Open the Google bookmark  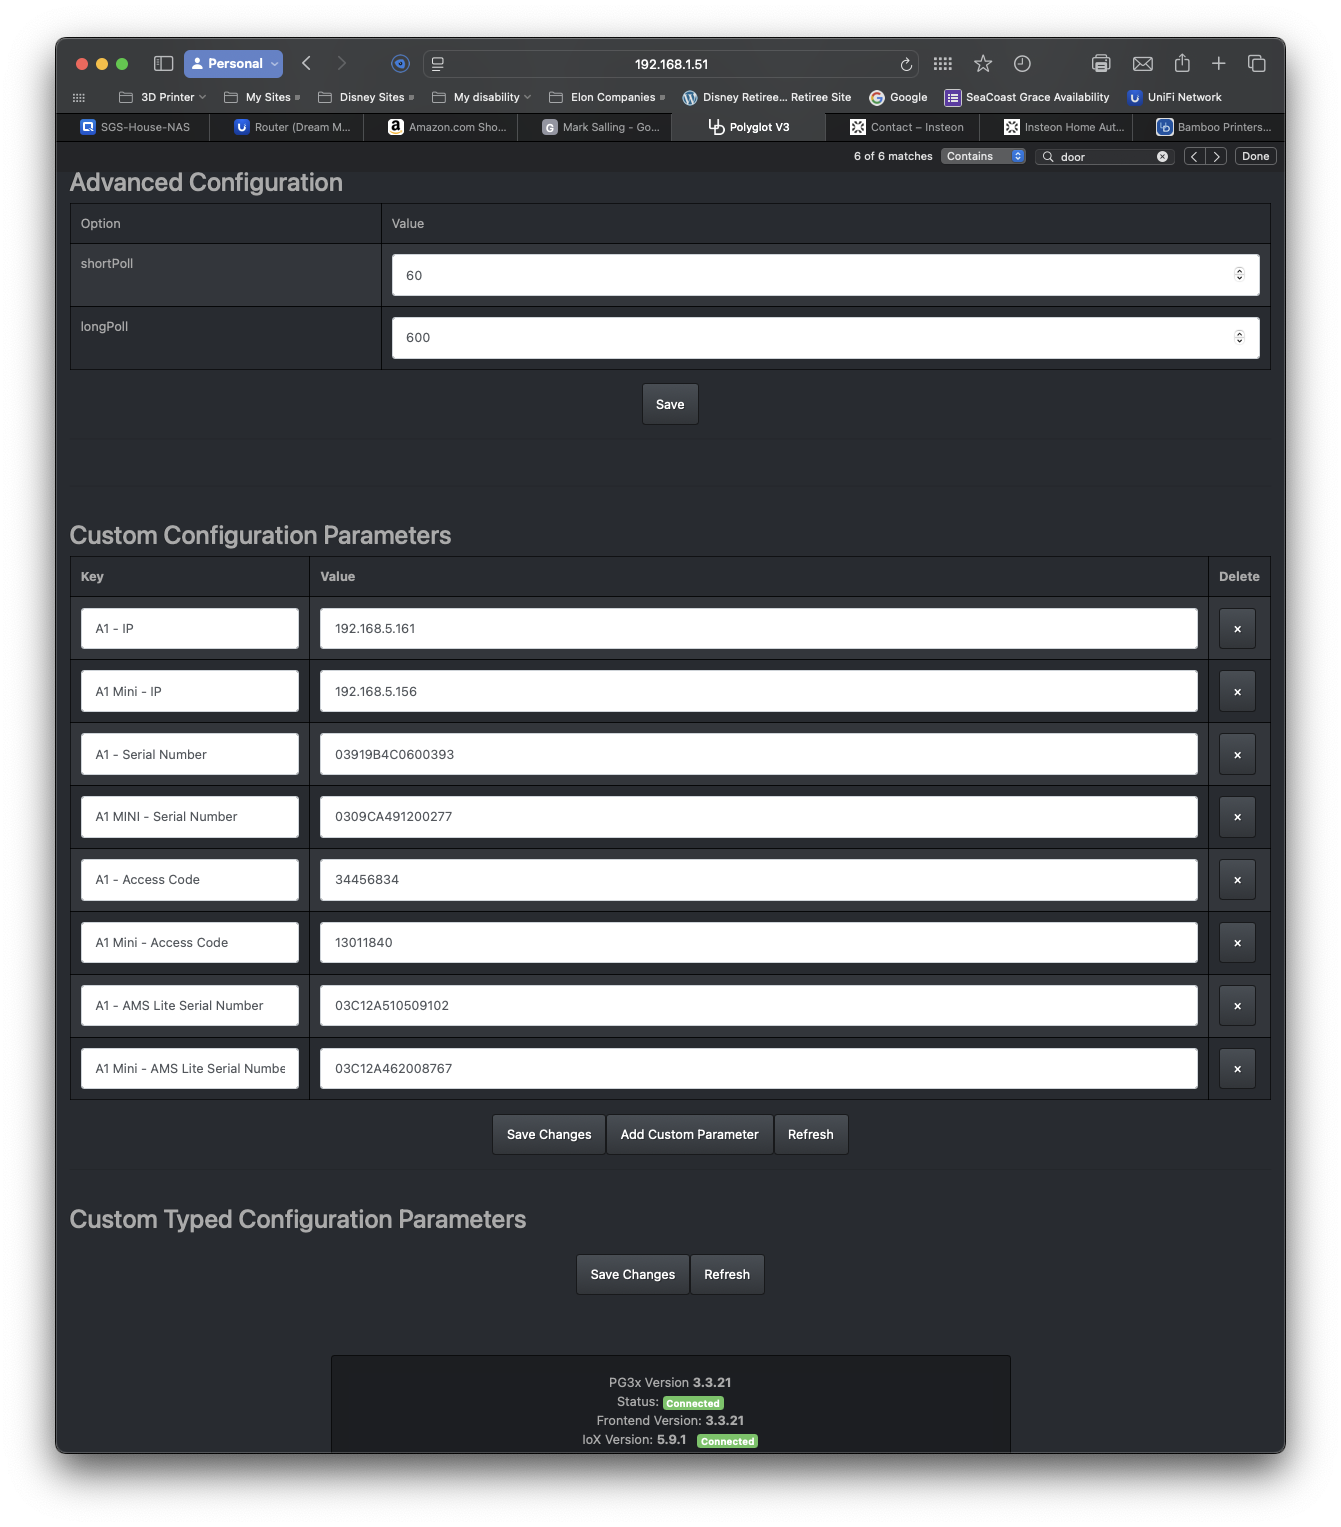(x=898, y=97)
